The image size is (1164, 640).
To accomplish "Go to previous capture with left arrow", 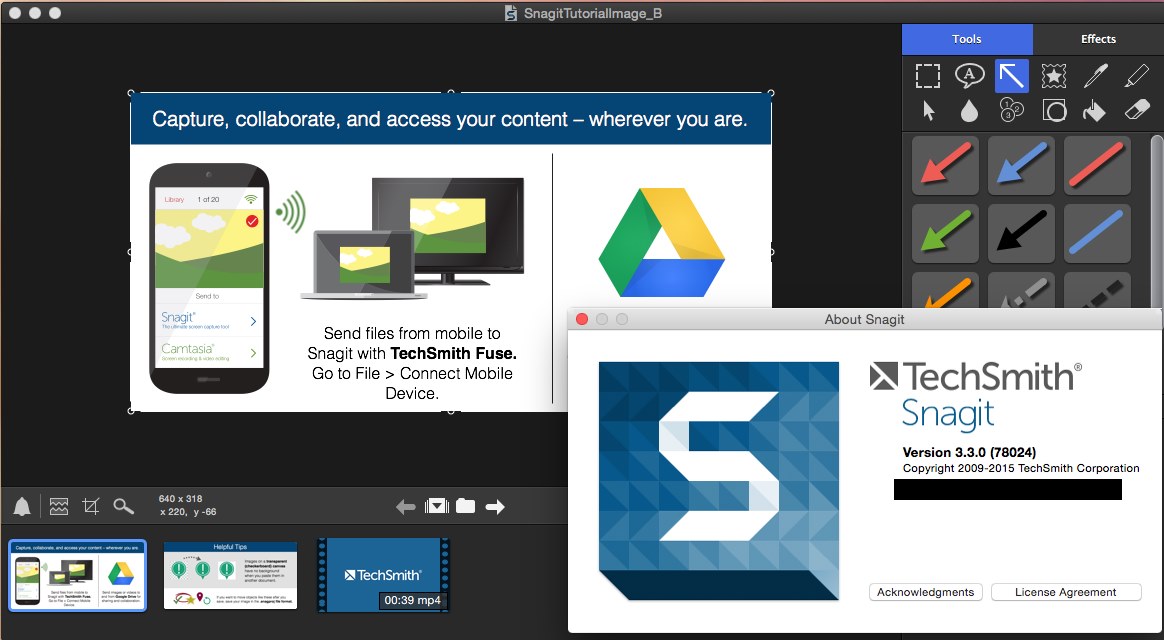I will coord(405,507).
